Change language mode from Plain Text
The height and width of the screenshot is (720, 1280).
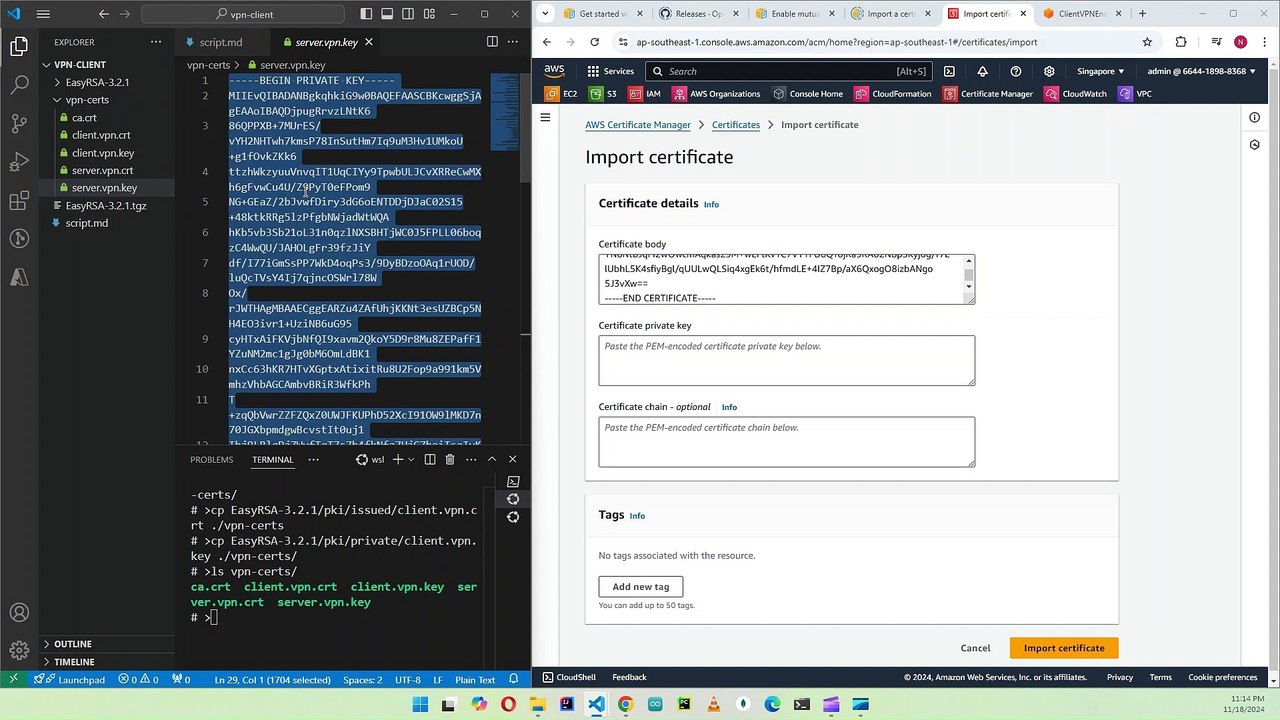click(x=475, y=680)
